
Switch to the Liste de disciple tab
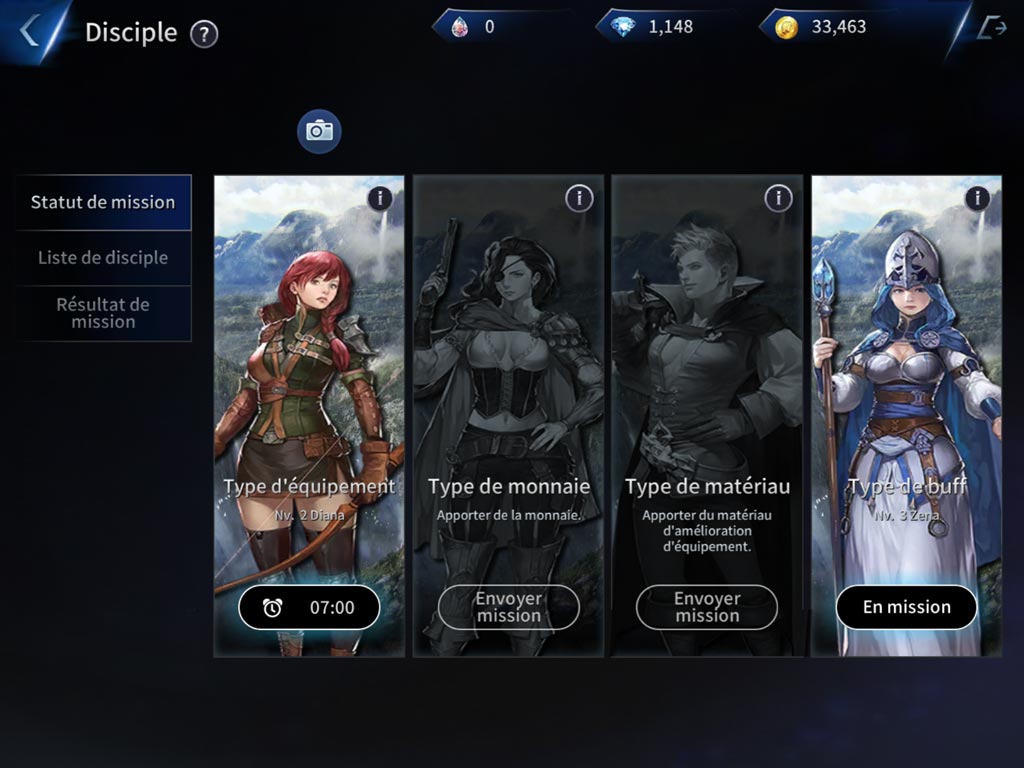coord(103,258)
